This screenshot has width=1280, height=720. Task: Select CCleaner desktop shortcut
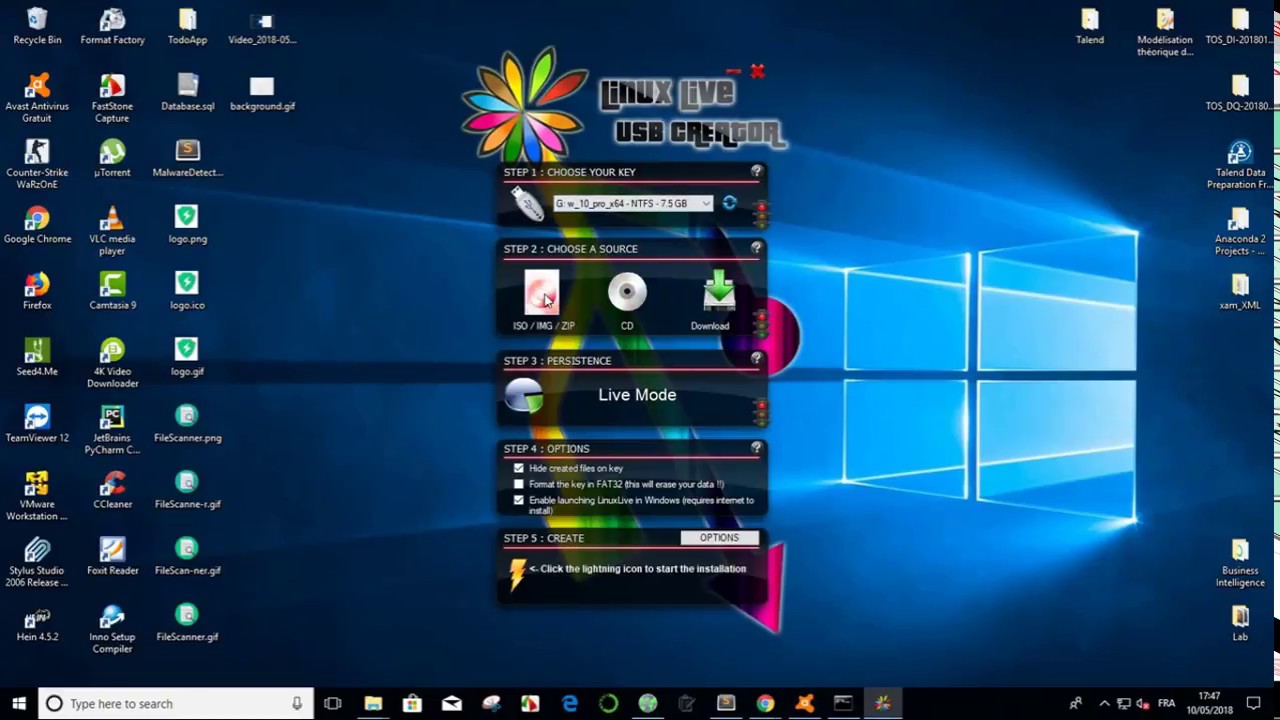coord(112,490)
